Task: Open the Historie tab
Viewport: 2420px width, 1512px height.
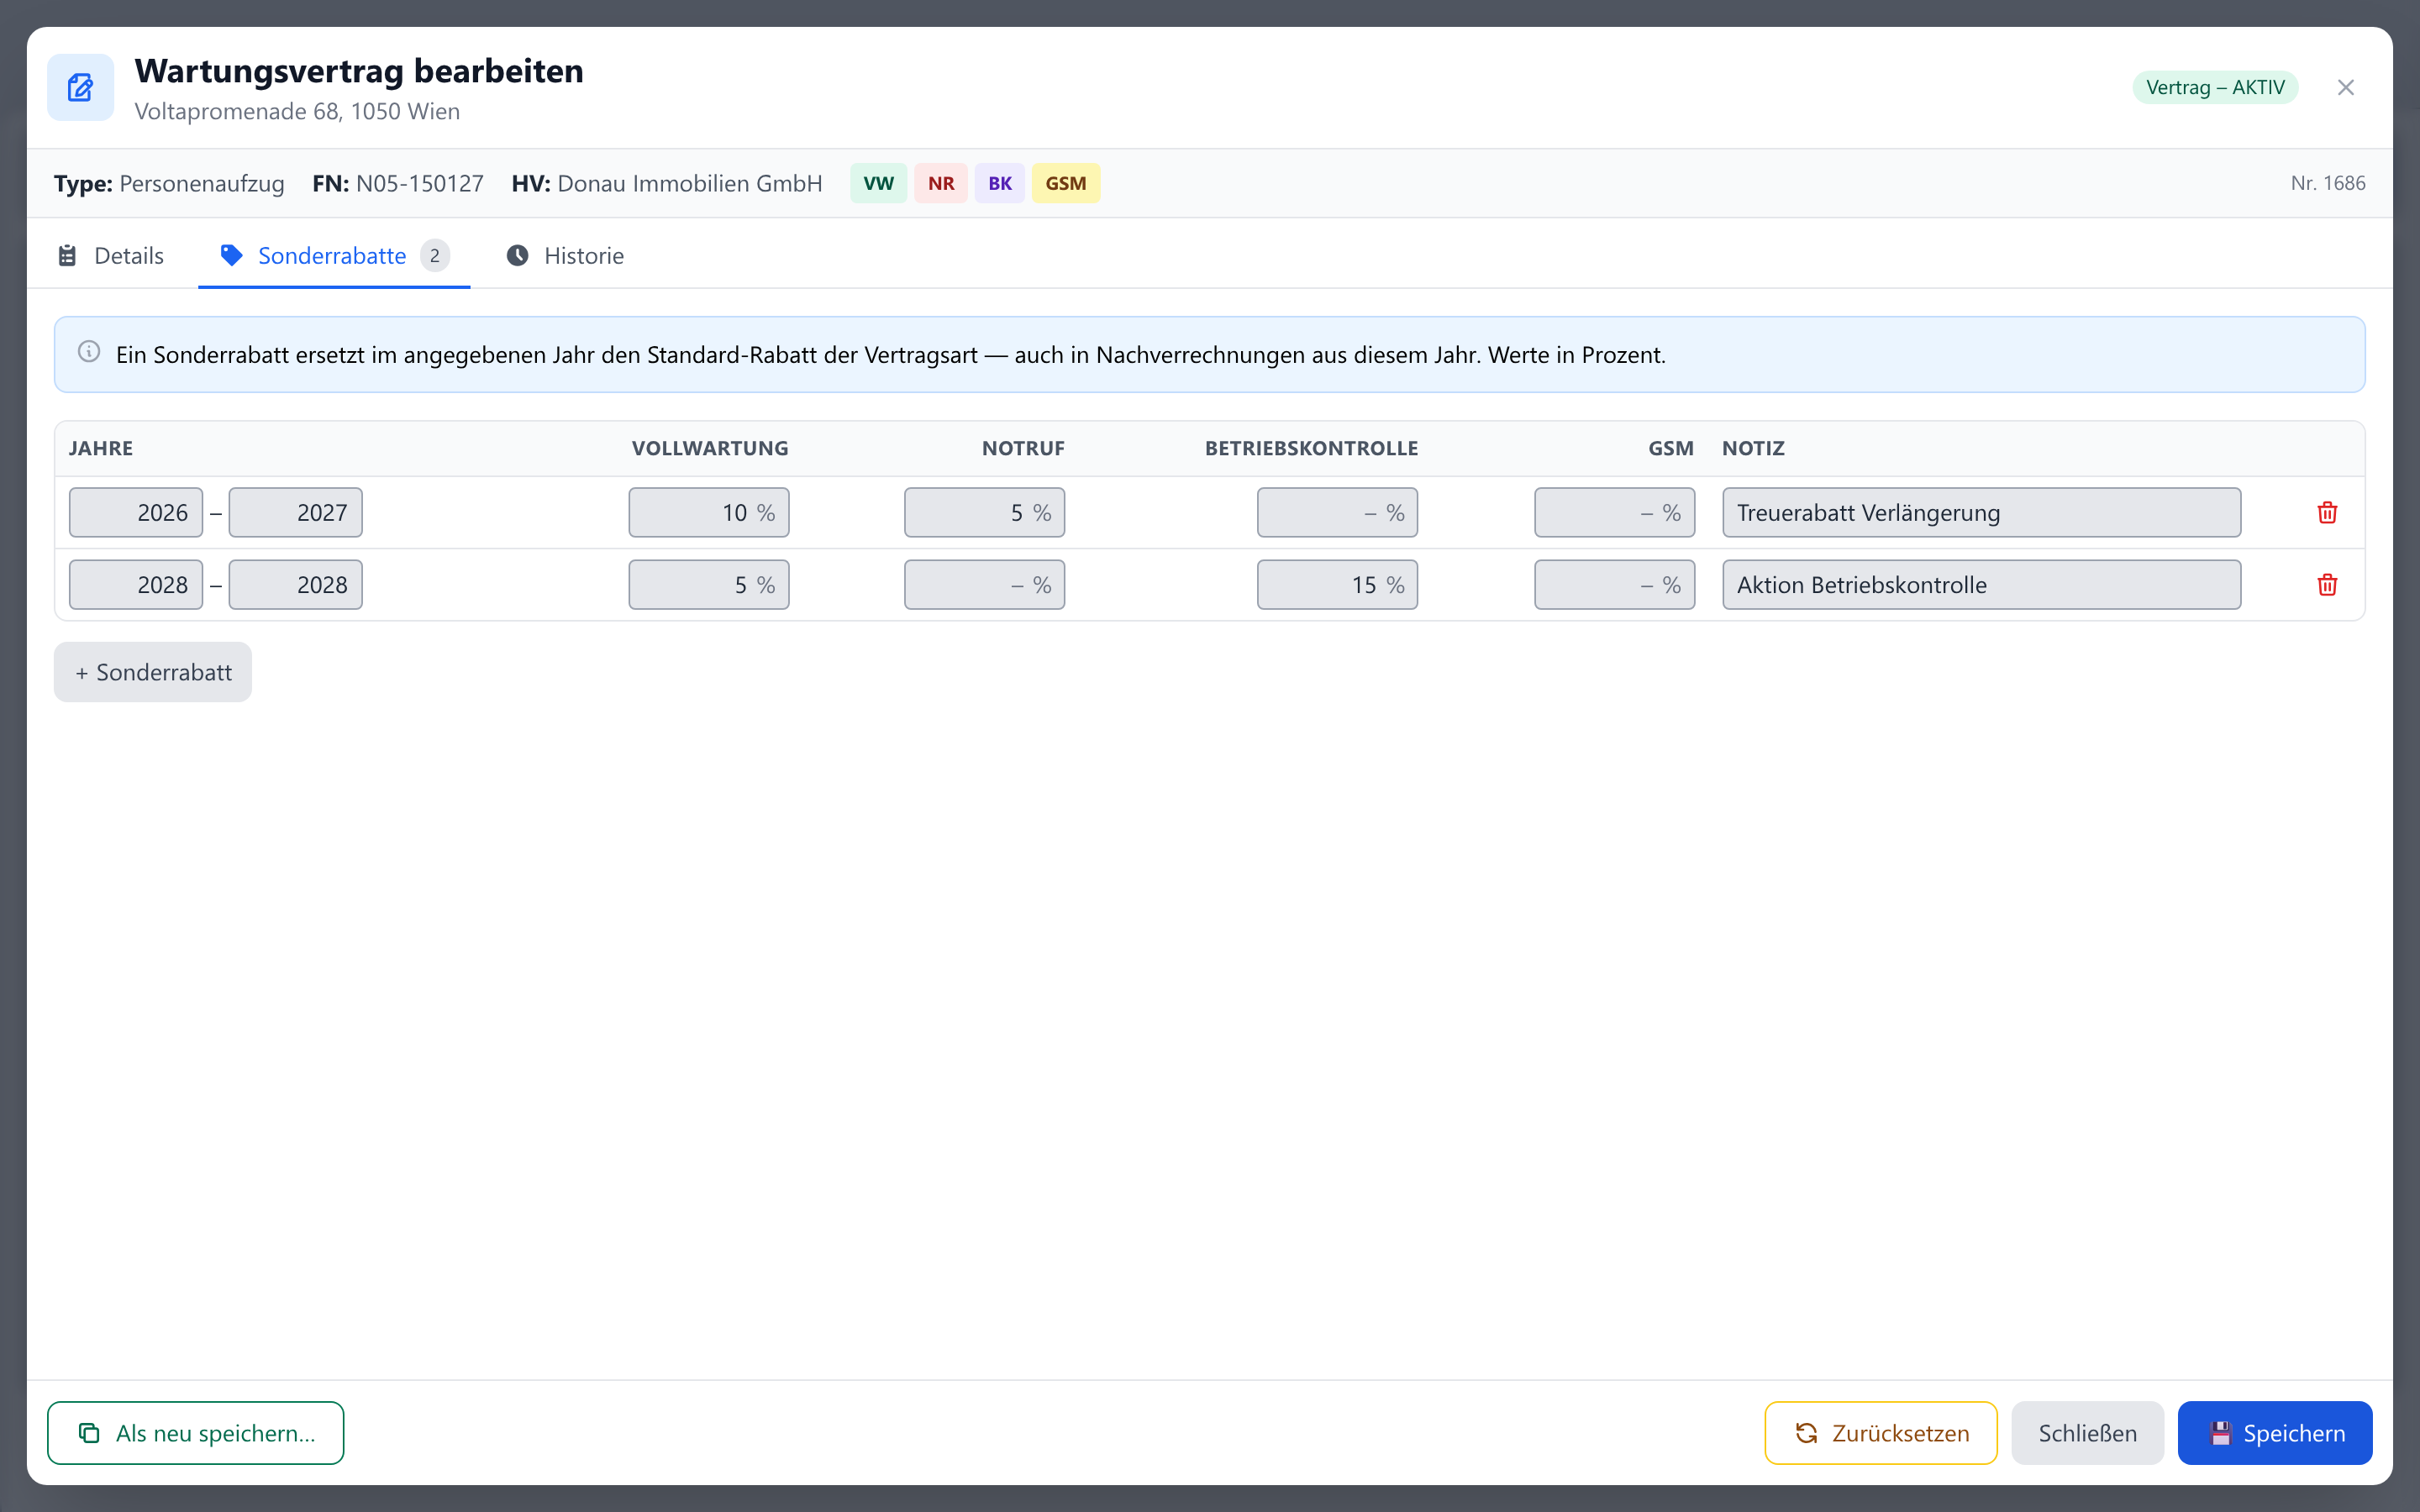Action: [x=566, y=256]
